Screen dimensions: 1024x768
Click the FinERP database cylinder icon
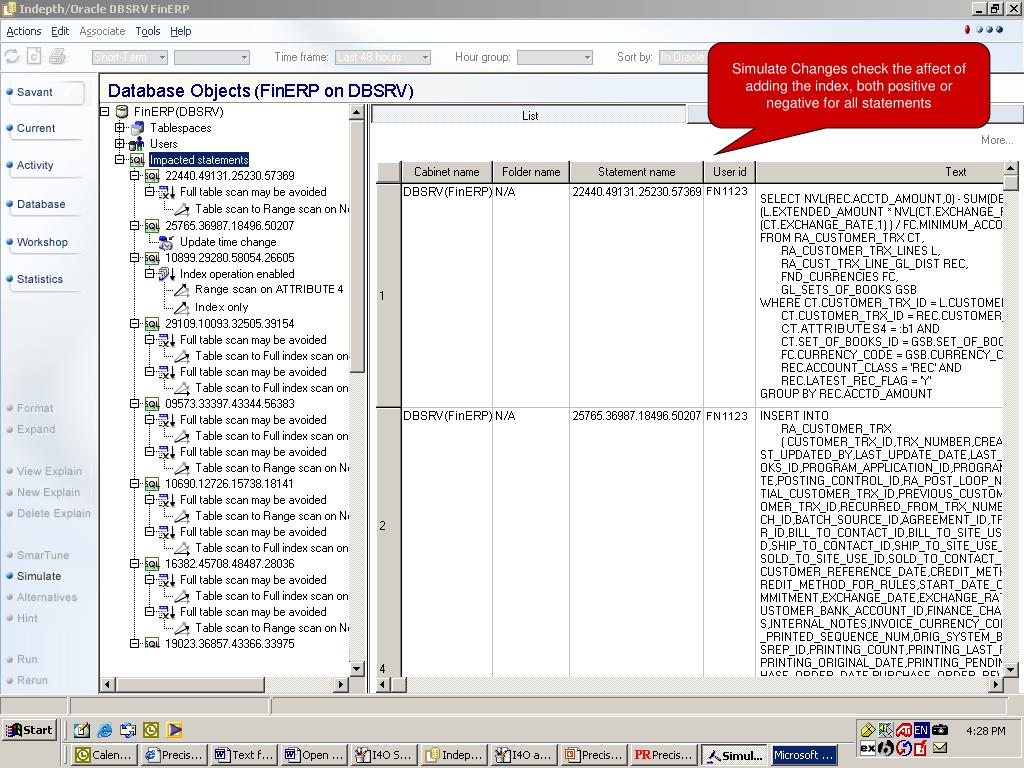[x=121, y=112]
